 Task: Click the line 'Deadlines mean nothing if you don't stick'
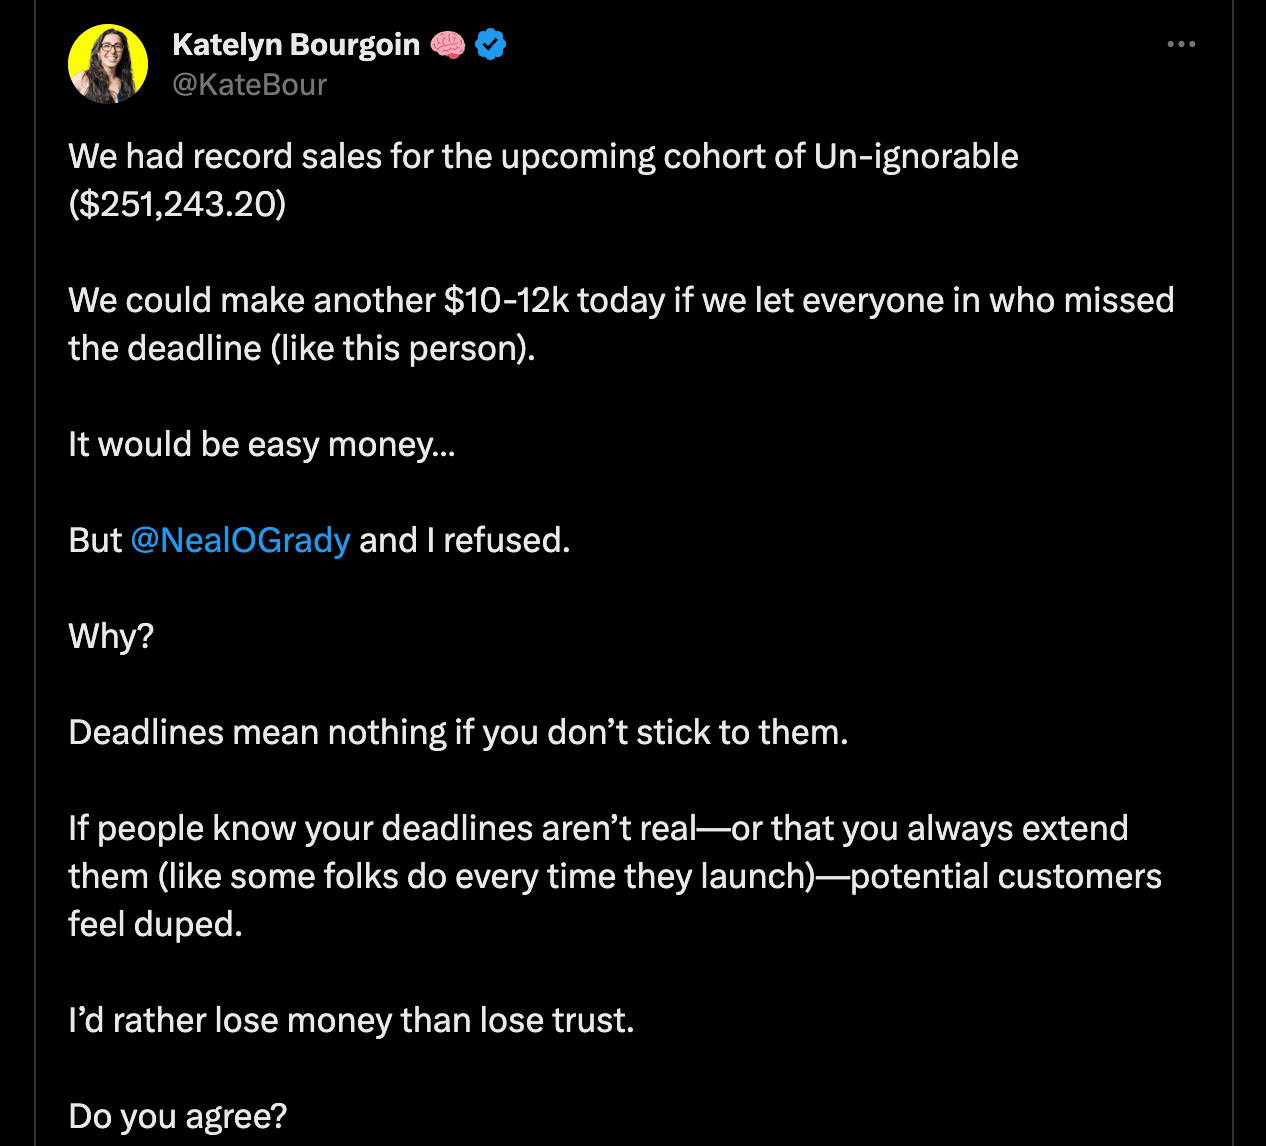pyautogui.click(x=458, y=732)
